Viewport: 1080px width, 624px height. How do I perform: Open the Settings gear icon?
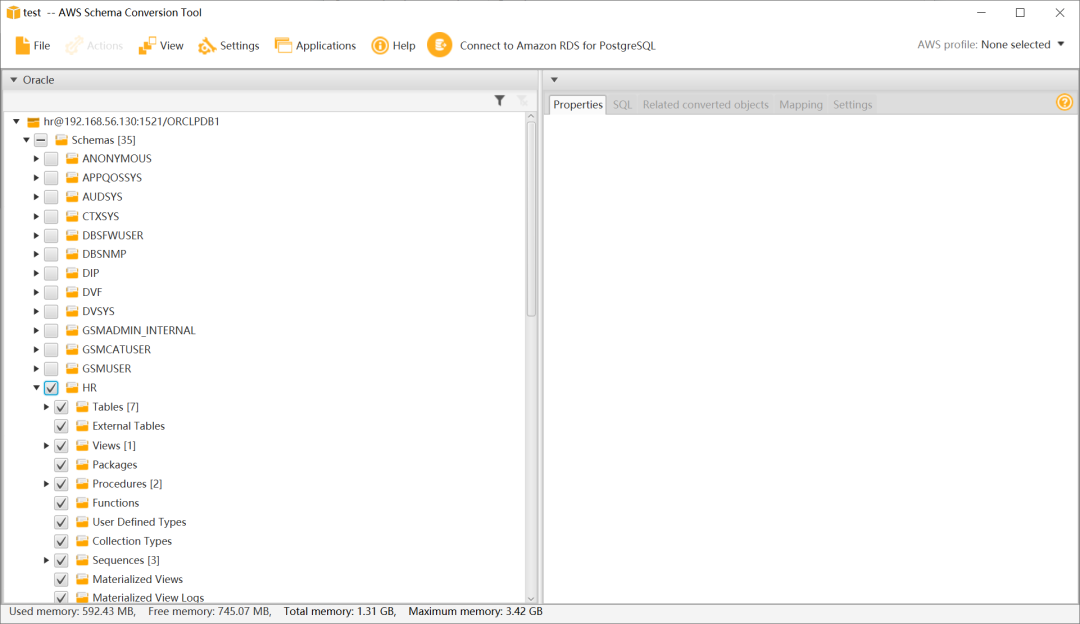tap(207, 46)
